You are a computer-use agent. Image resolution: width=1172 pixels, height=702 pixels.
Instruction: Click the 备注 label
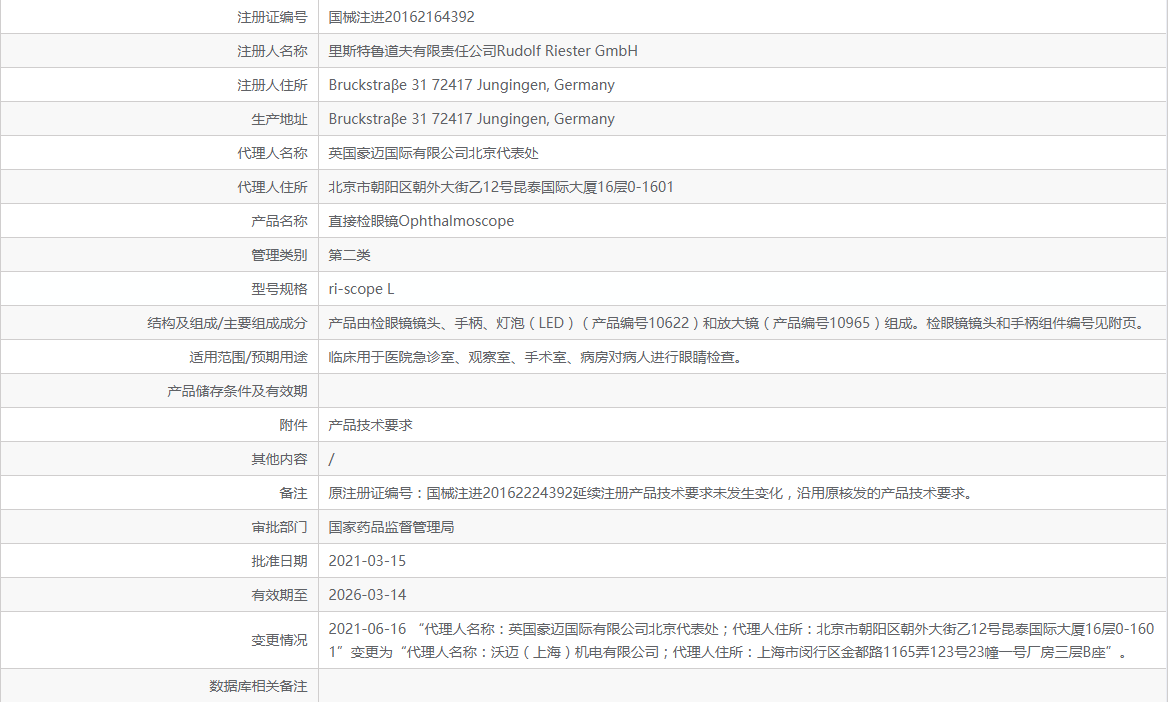coord(293,493)
